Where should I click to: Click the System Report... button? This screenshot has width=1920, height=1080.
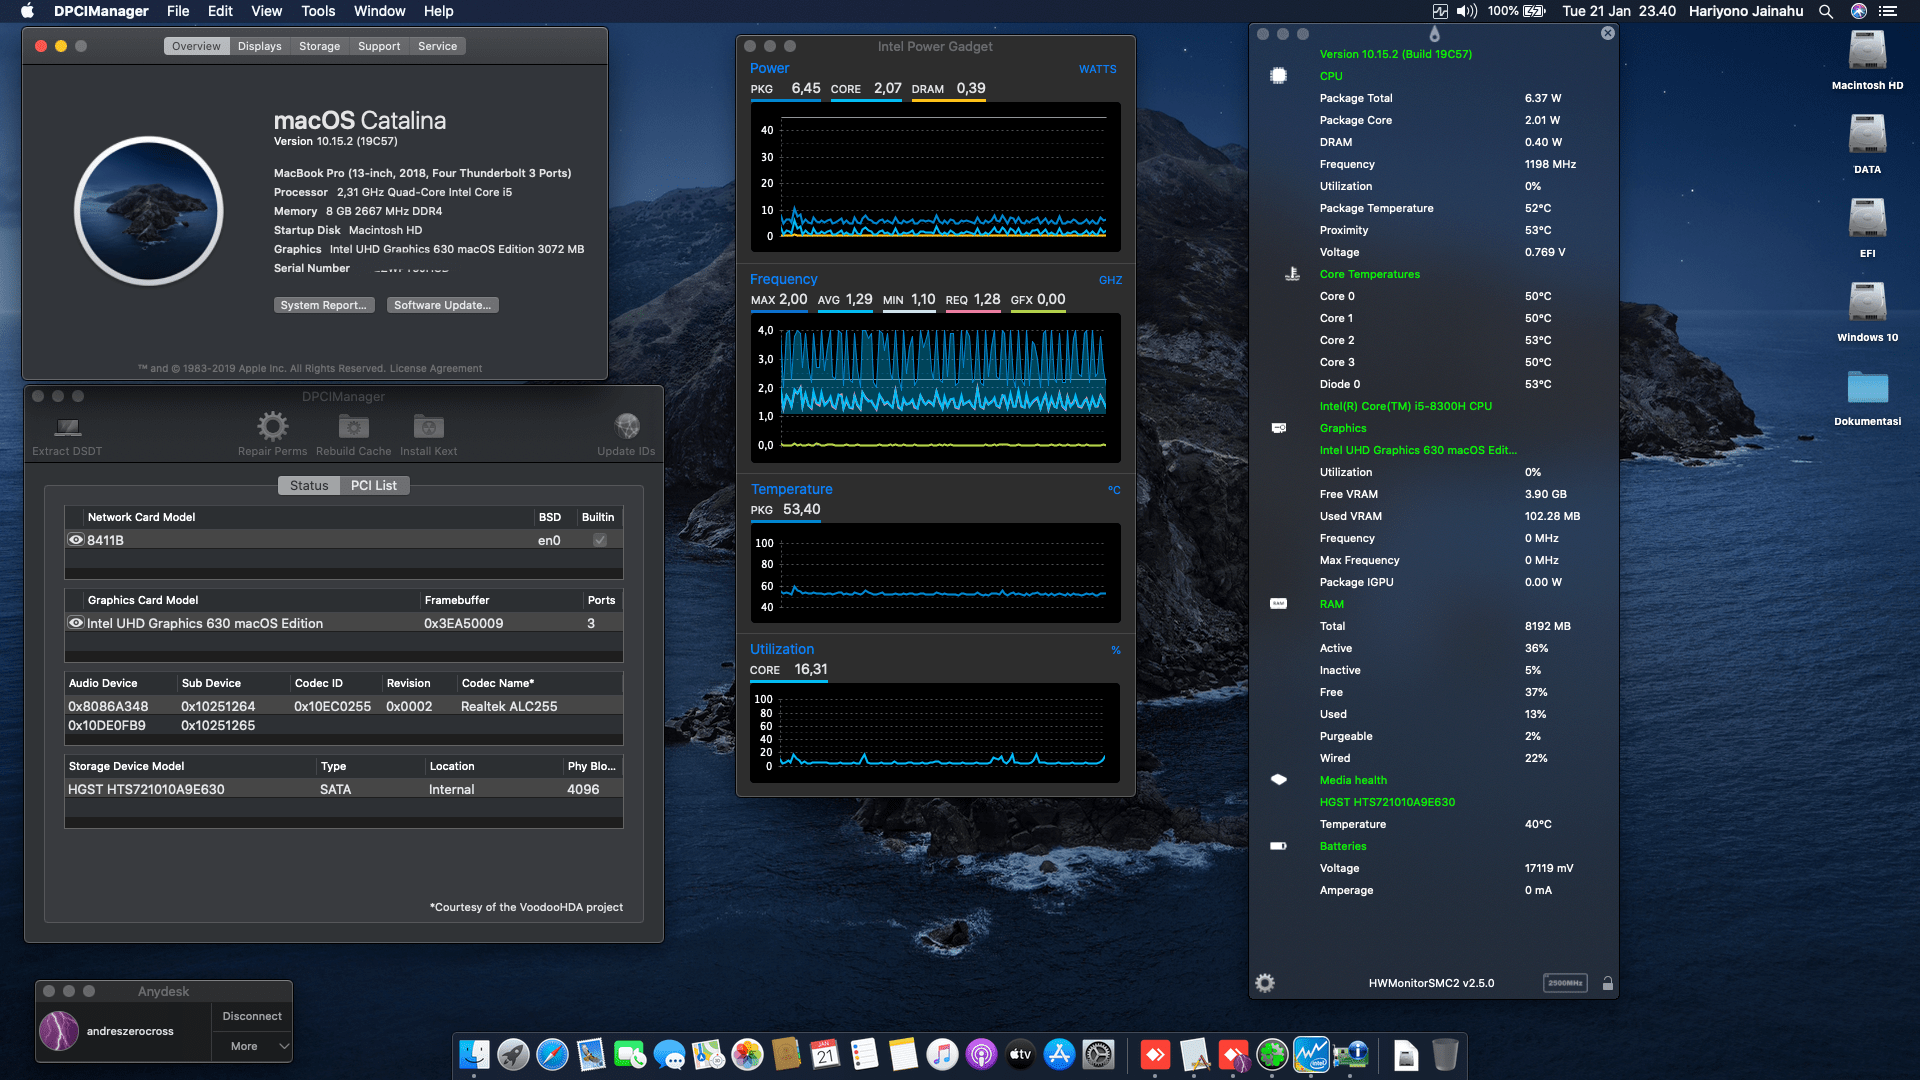click(324, 305)
